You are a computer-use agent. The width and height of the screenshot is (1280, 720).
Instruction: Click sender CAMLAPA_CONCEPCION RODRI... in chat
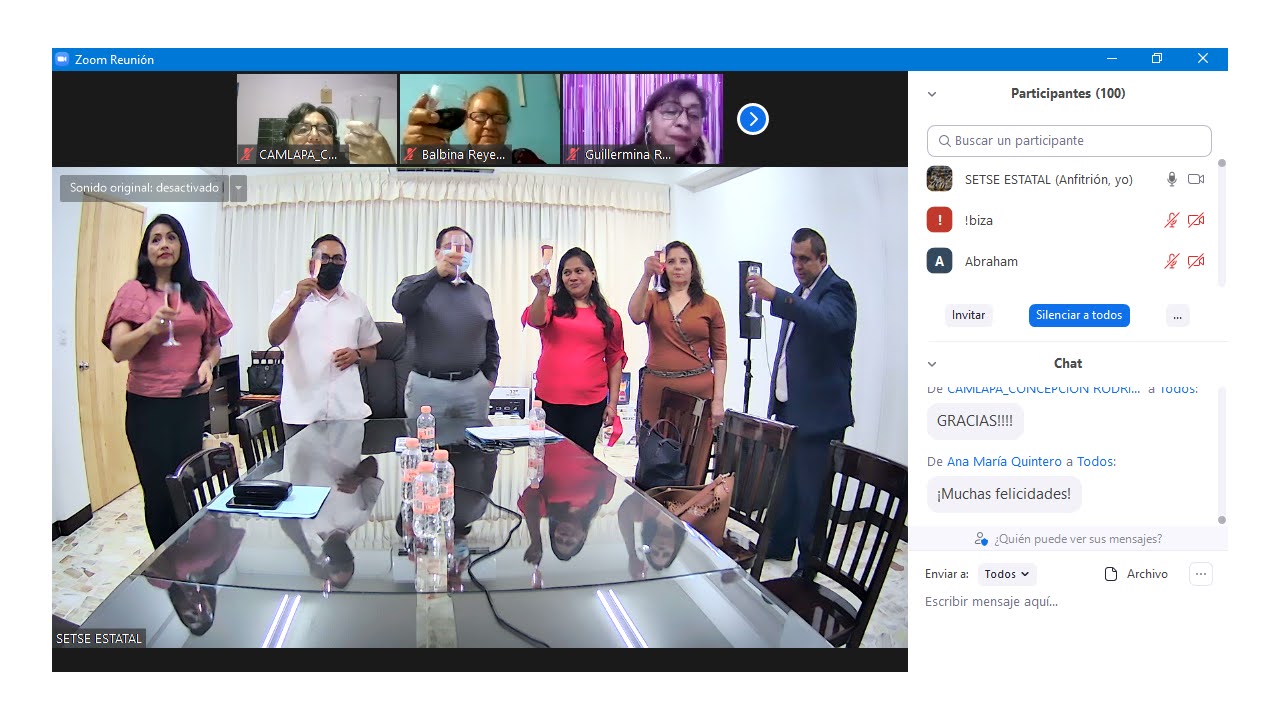tap(1043, 389)
